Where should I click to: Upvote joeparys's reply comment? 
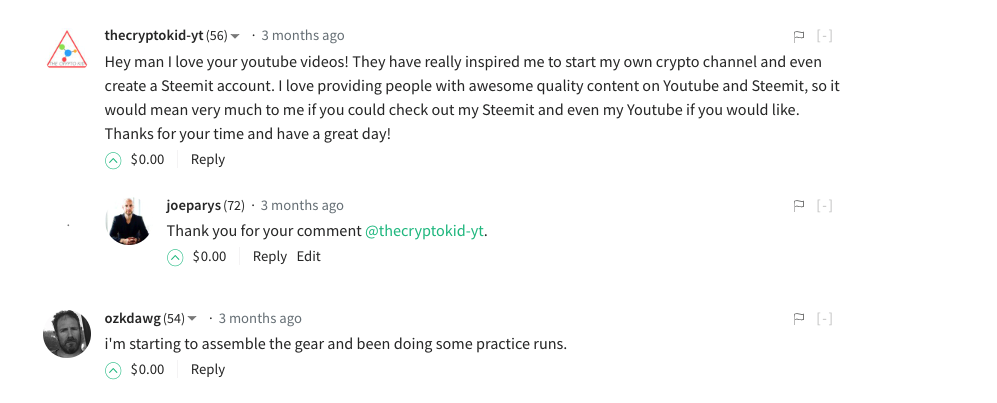(175, 257)
